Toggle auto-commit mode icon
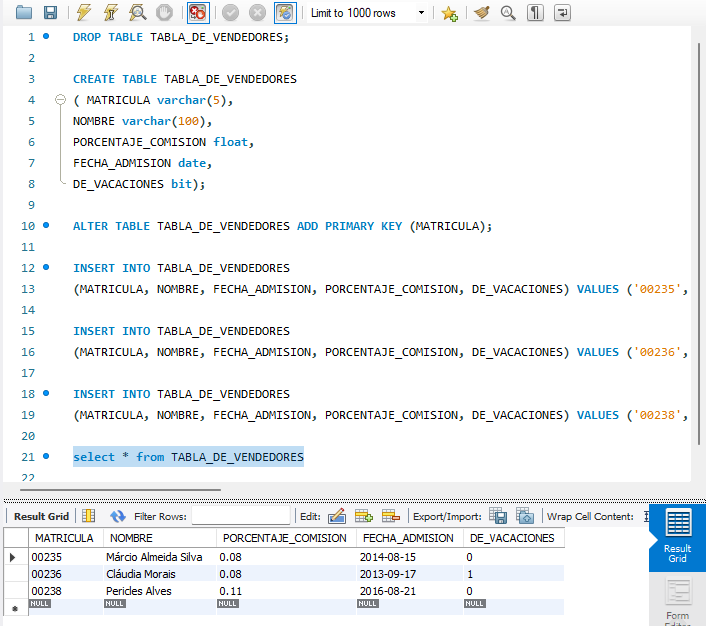The height and width of the screenshot is (626, 706). pyautogui.click(x=285, y=13)
